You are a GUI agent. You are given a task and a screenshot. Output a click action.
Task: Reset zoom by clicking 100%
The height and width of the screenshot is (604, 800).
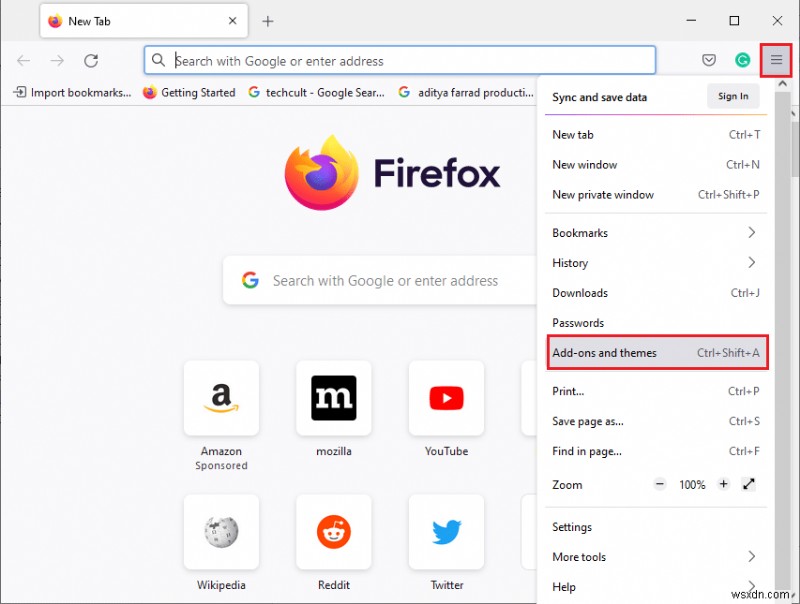point(692,485)
